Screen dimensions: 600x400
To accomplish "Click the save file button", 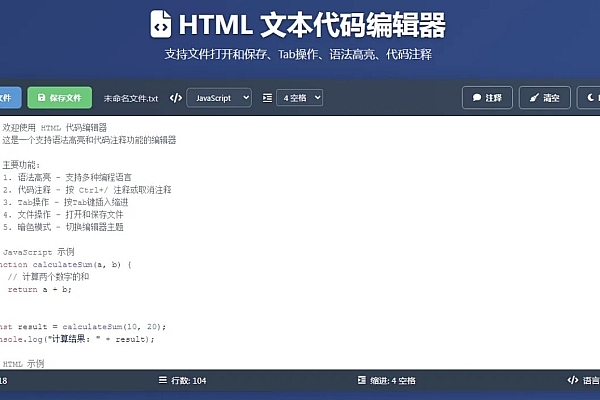I will (60, 98).
